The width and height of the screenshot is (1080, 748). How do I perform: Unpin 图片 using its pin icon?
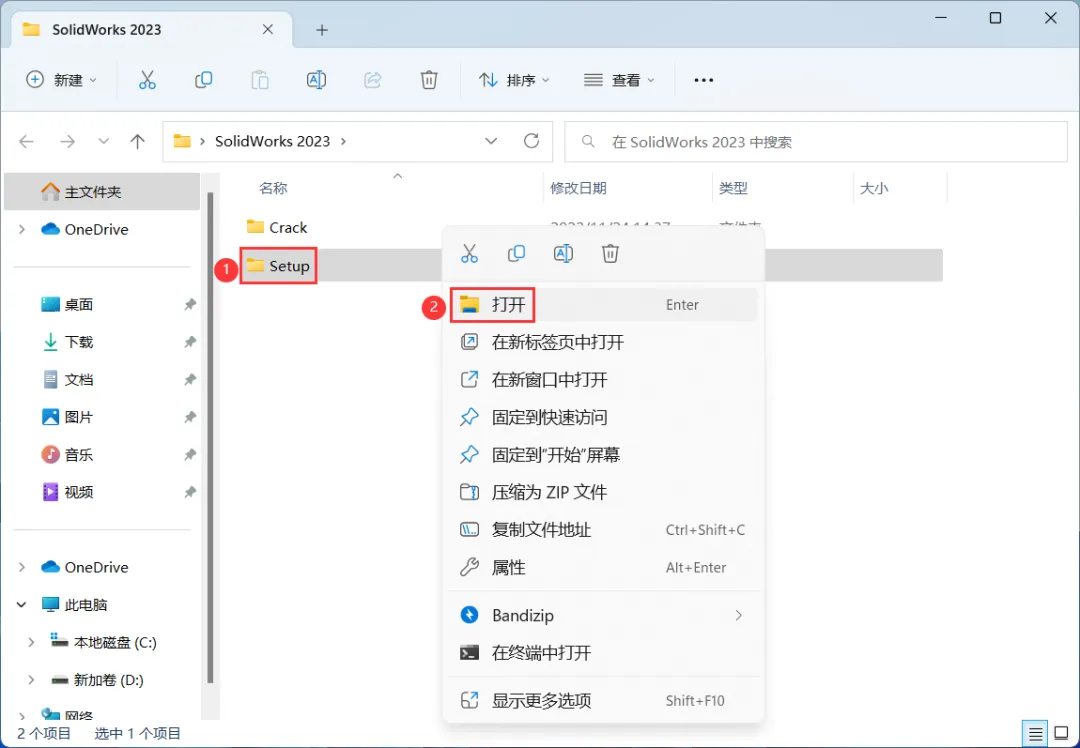(x=190, y=417)
